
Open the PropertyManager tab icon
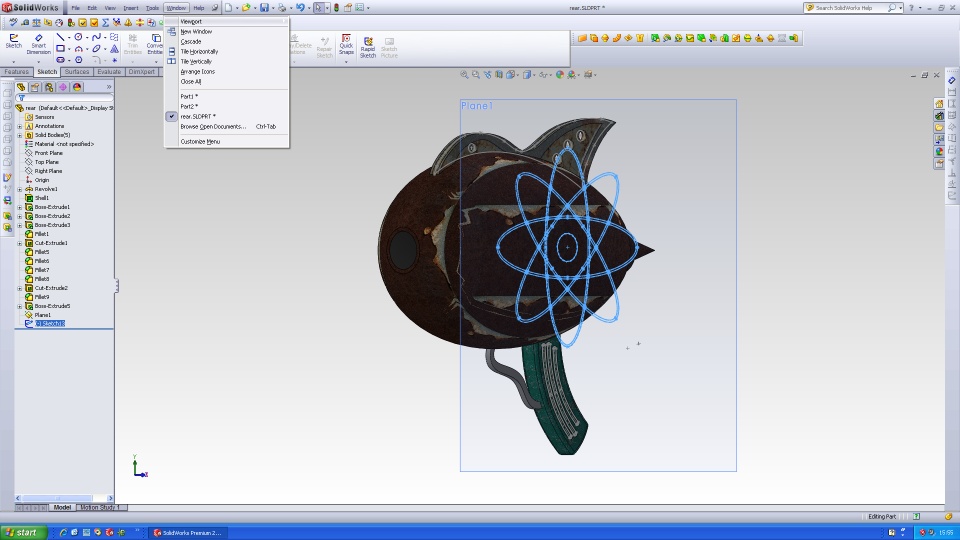pyautogui.click(x=36, y=87)
